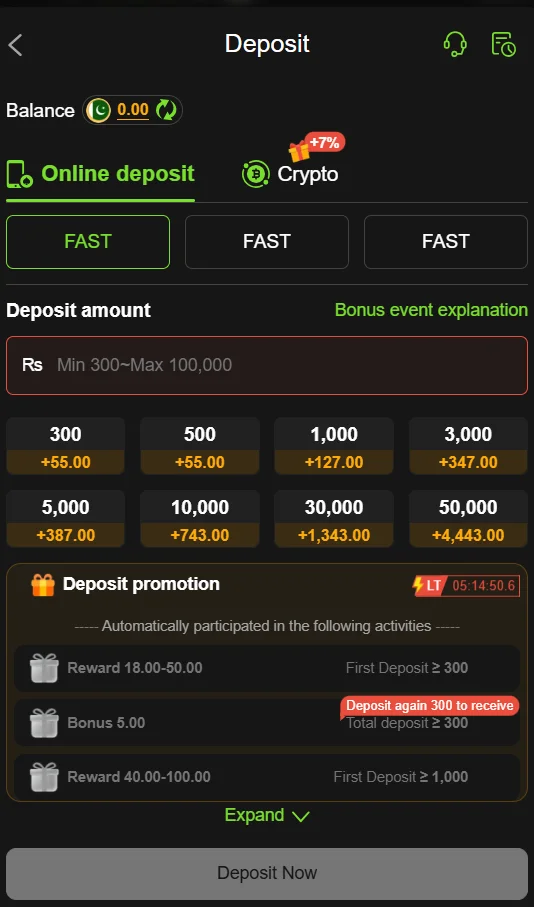The width and height of the screenshot is (534, 907).
Task: Click the orange Deposit promotion gift icon
Action: 43,585
